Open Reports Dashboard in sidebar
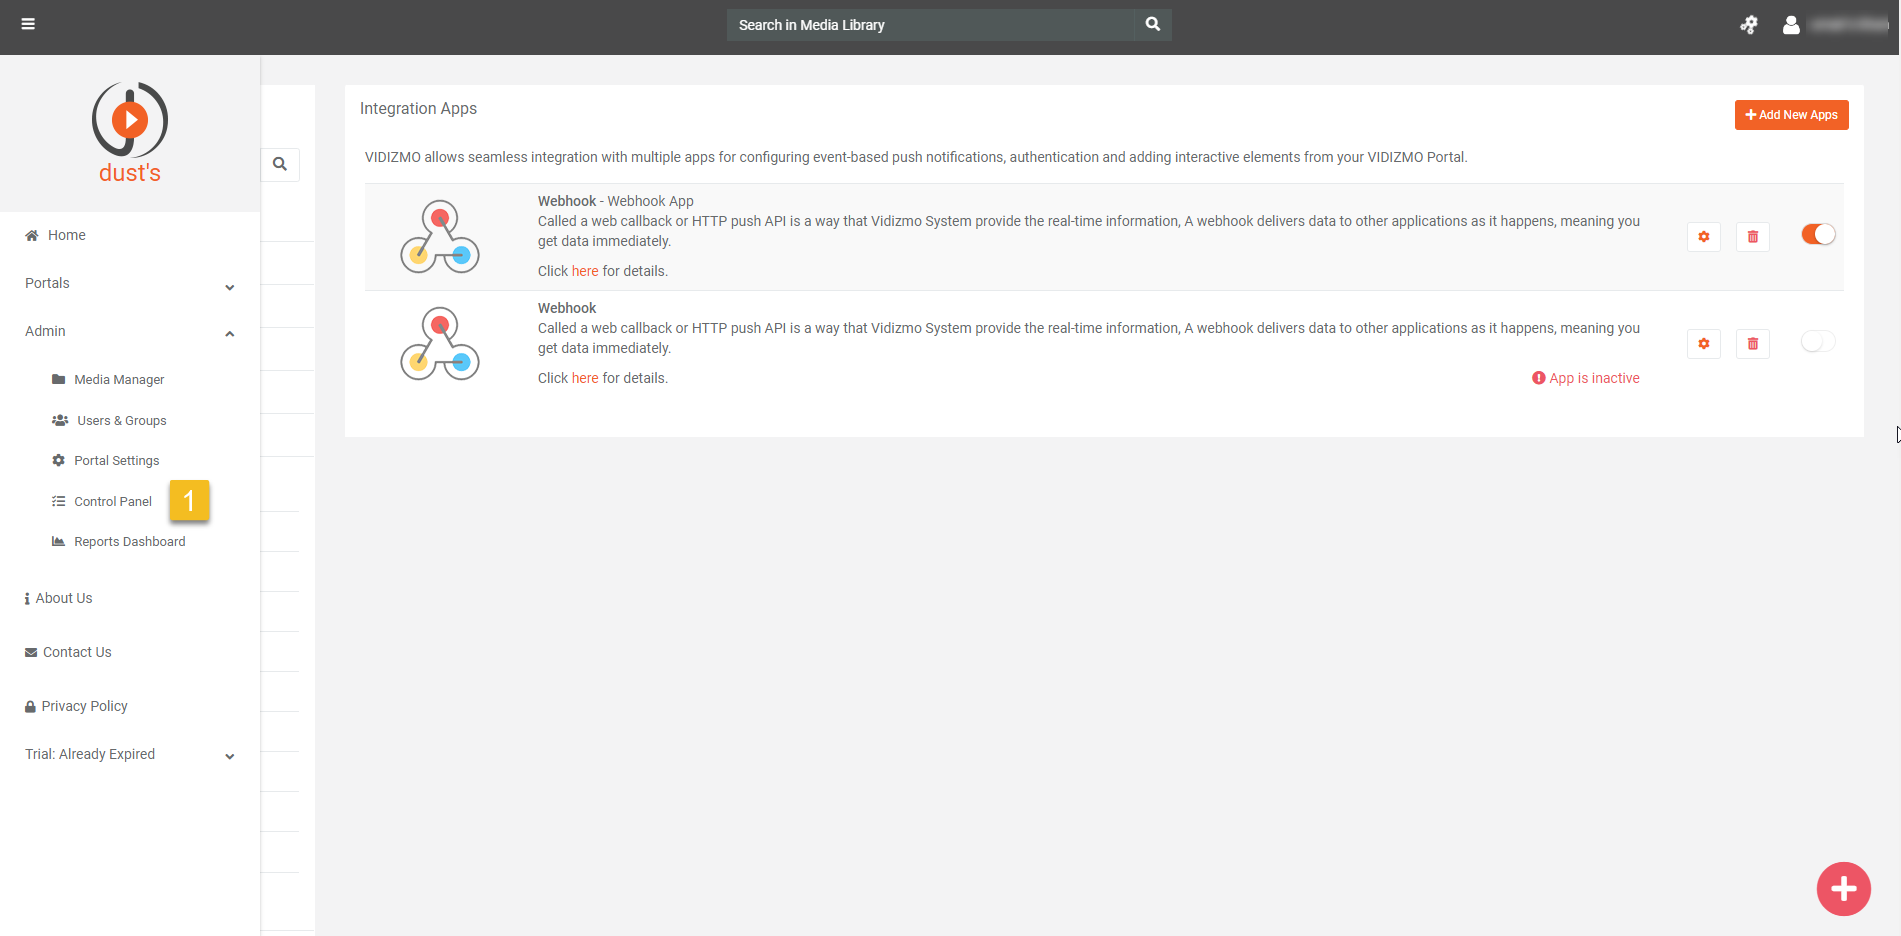The image size is (1901, 936). [x=129, y=542]
